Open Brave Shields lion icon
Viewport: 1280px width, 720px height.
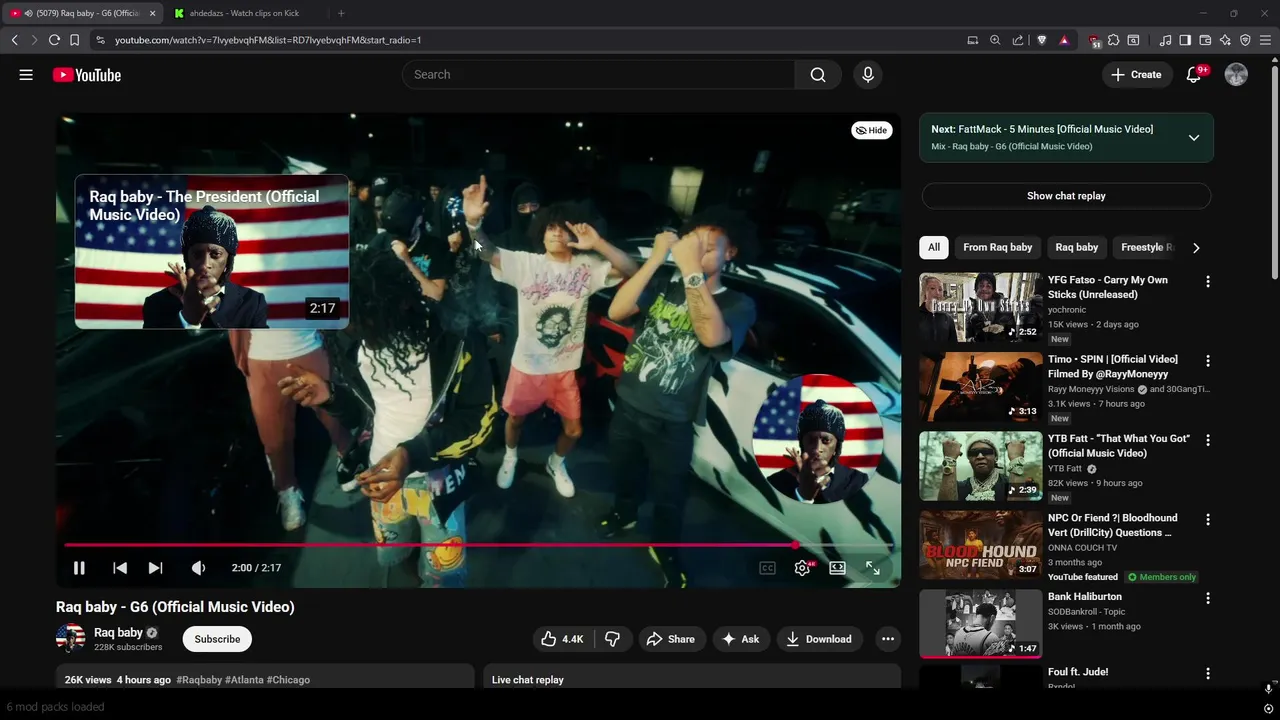pyautogui.click(x=1042, y=40)
